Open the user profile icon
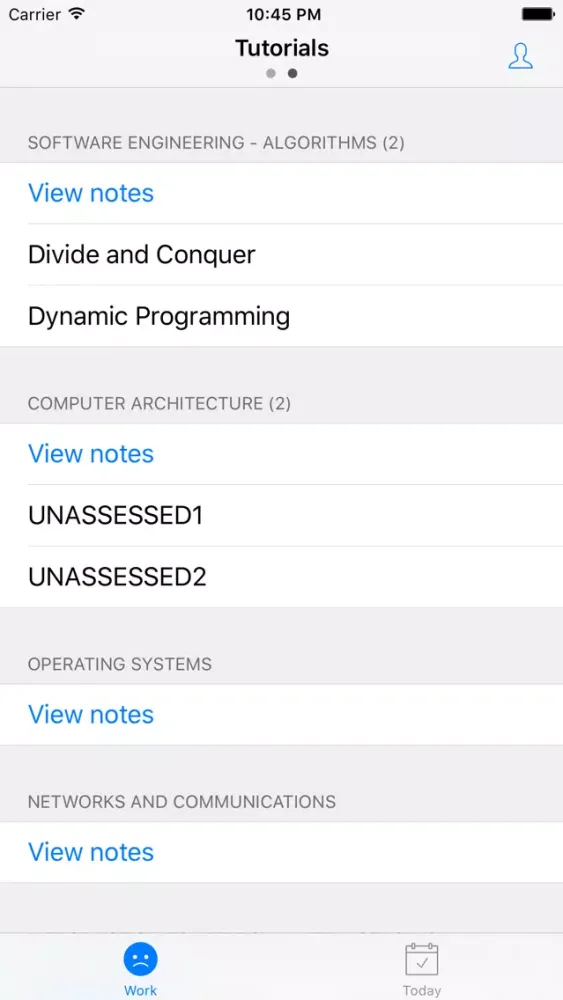Viewport: 563px width, 1000px height. (520, 56)
